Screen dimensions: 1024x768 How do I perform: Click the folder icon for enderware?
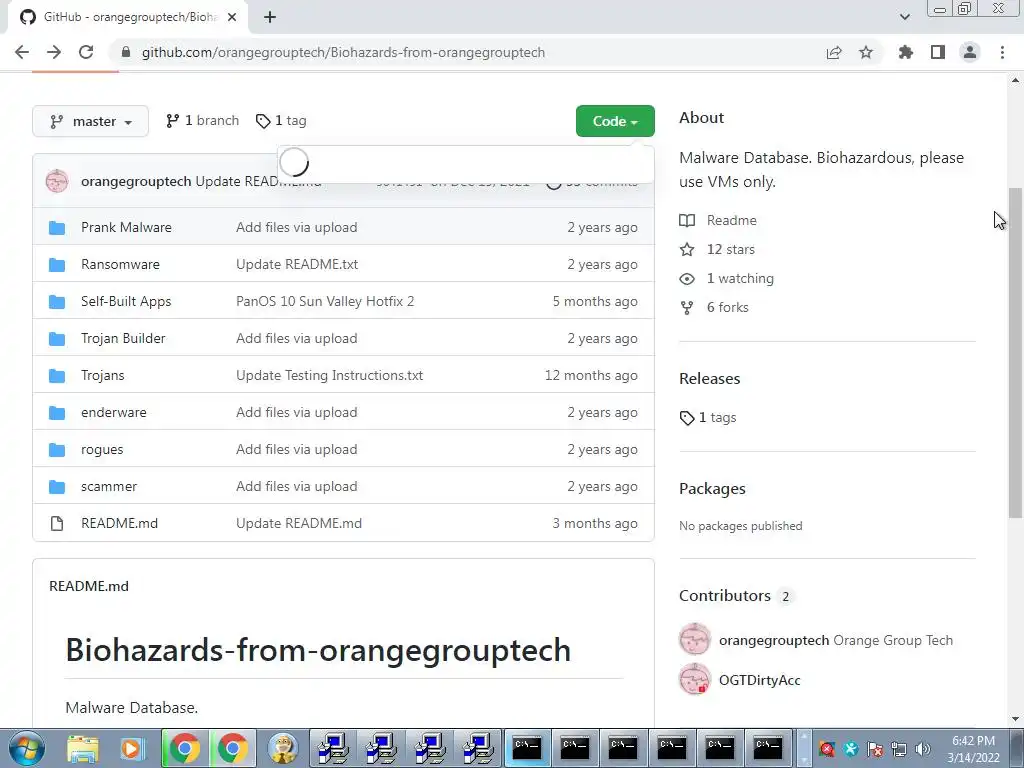(x=57, y=413)
